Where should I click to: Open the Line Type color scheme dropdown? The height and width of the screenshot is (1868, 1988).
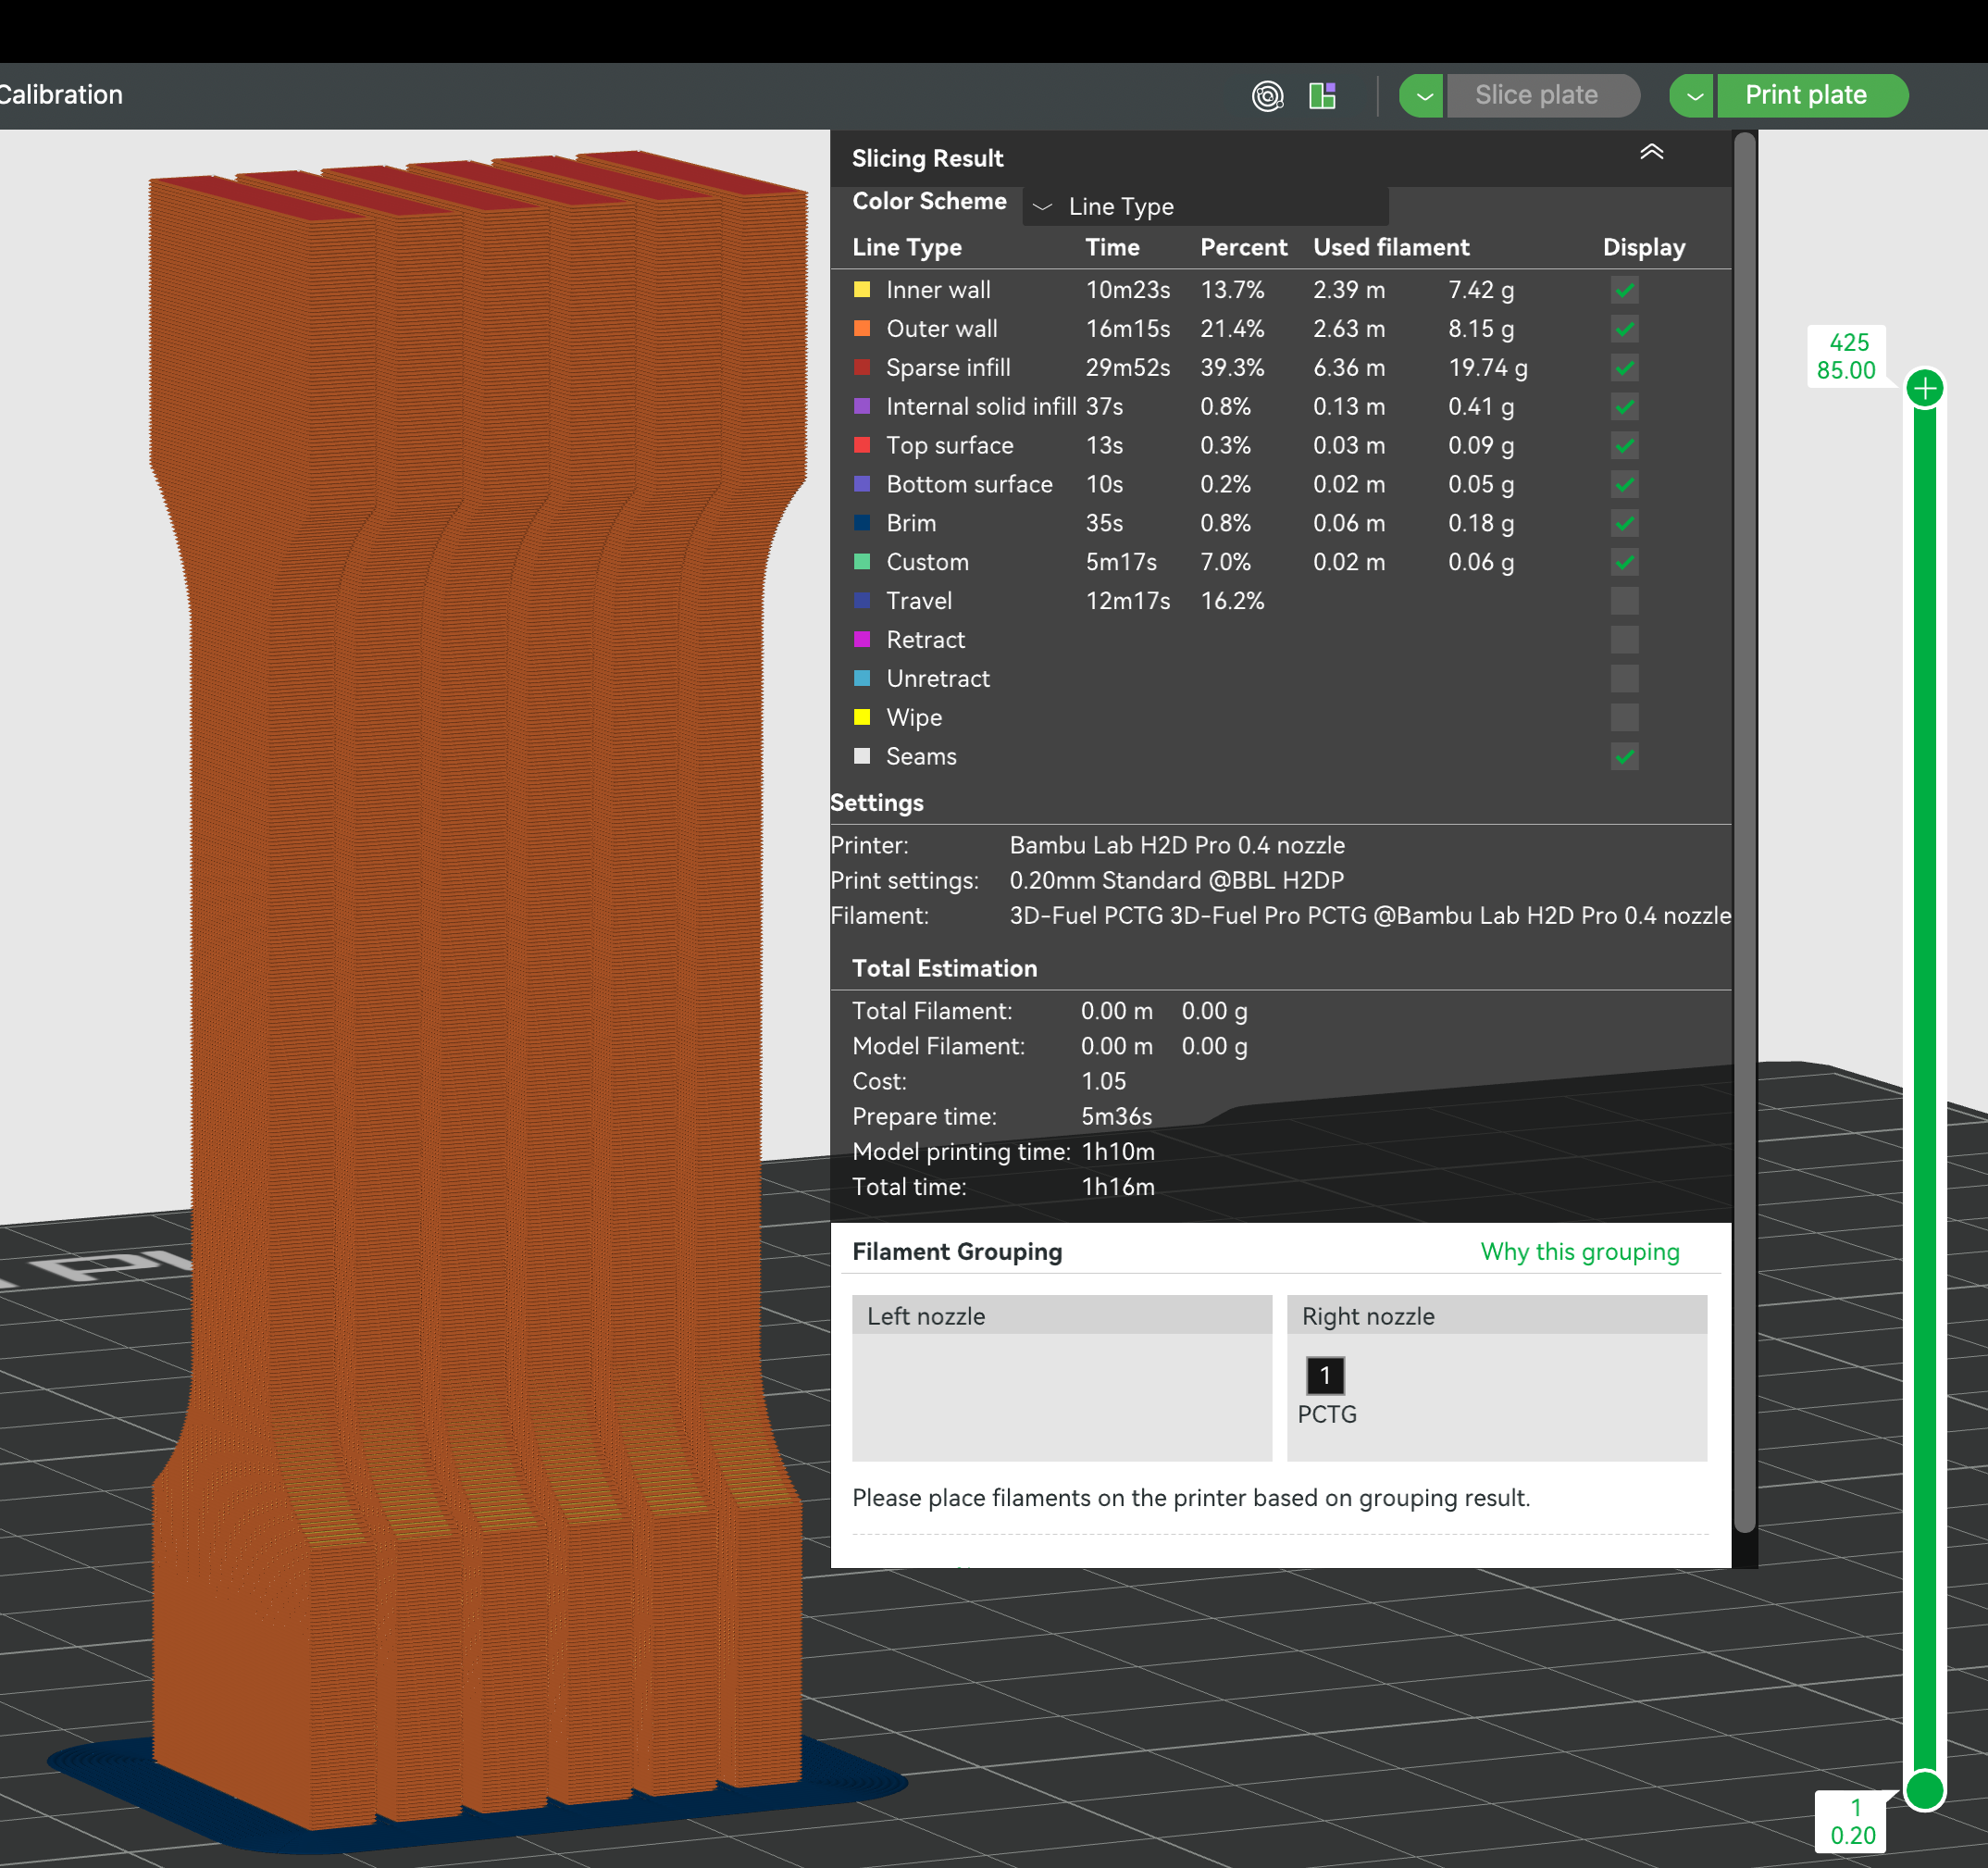1043,206
